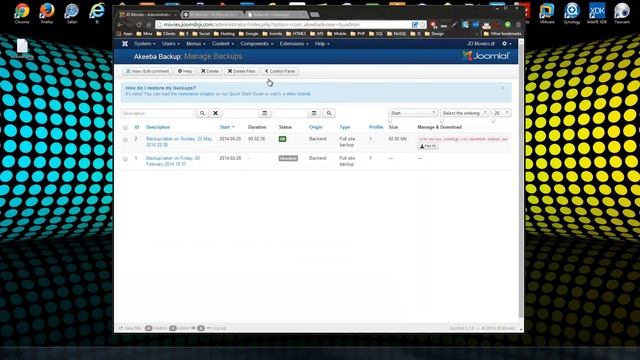Open the Sunday 25 May backup description link
The image size is (640, 360).
click(x=179, y=142)
